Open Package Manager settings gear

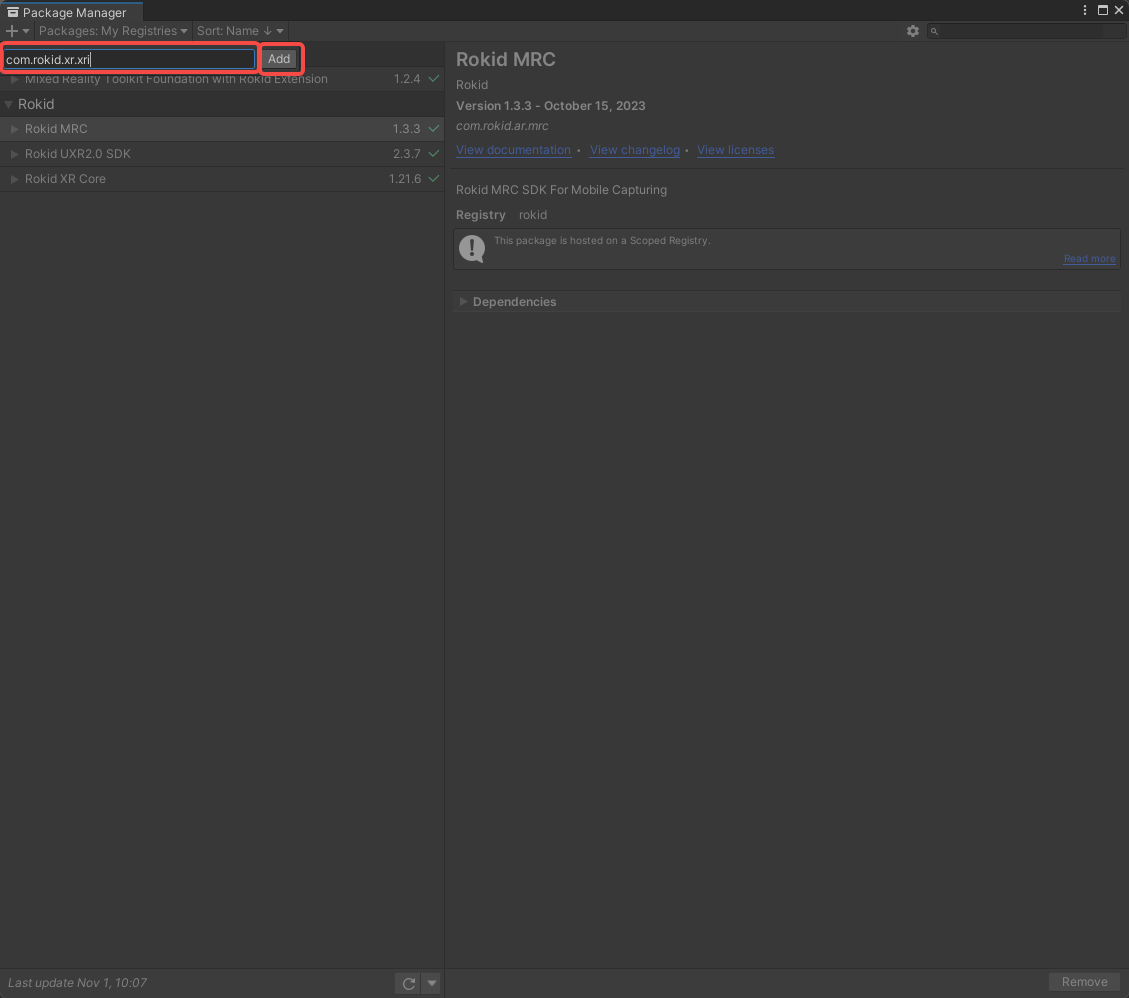(x=912, y=31)
